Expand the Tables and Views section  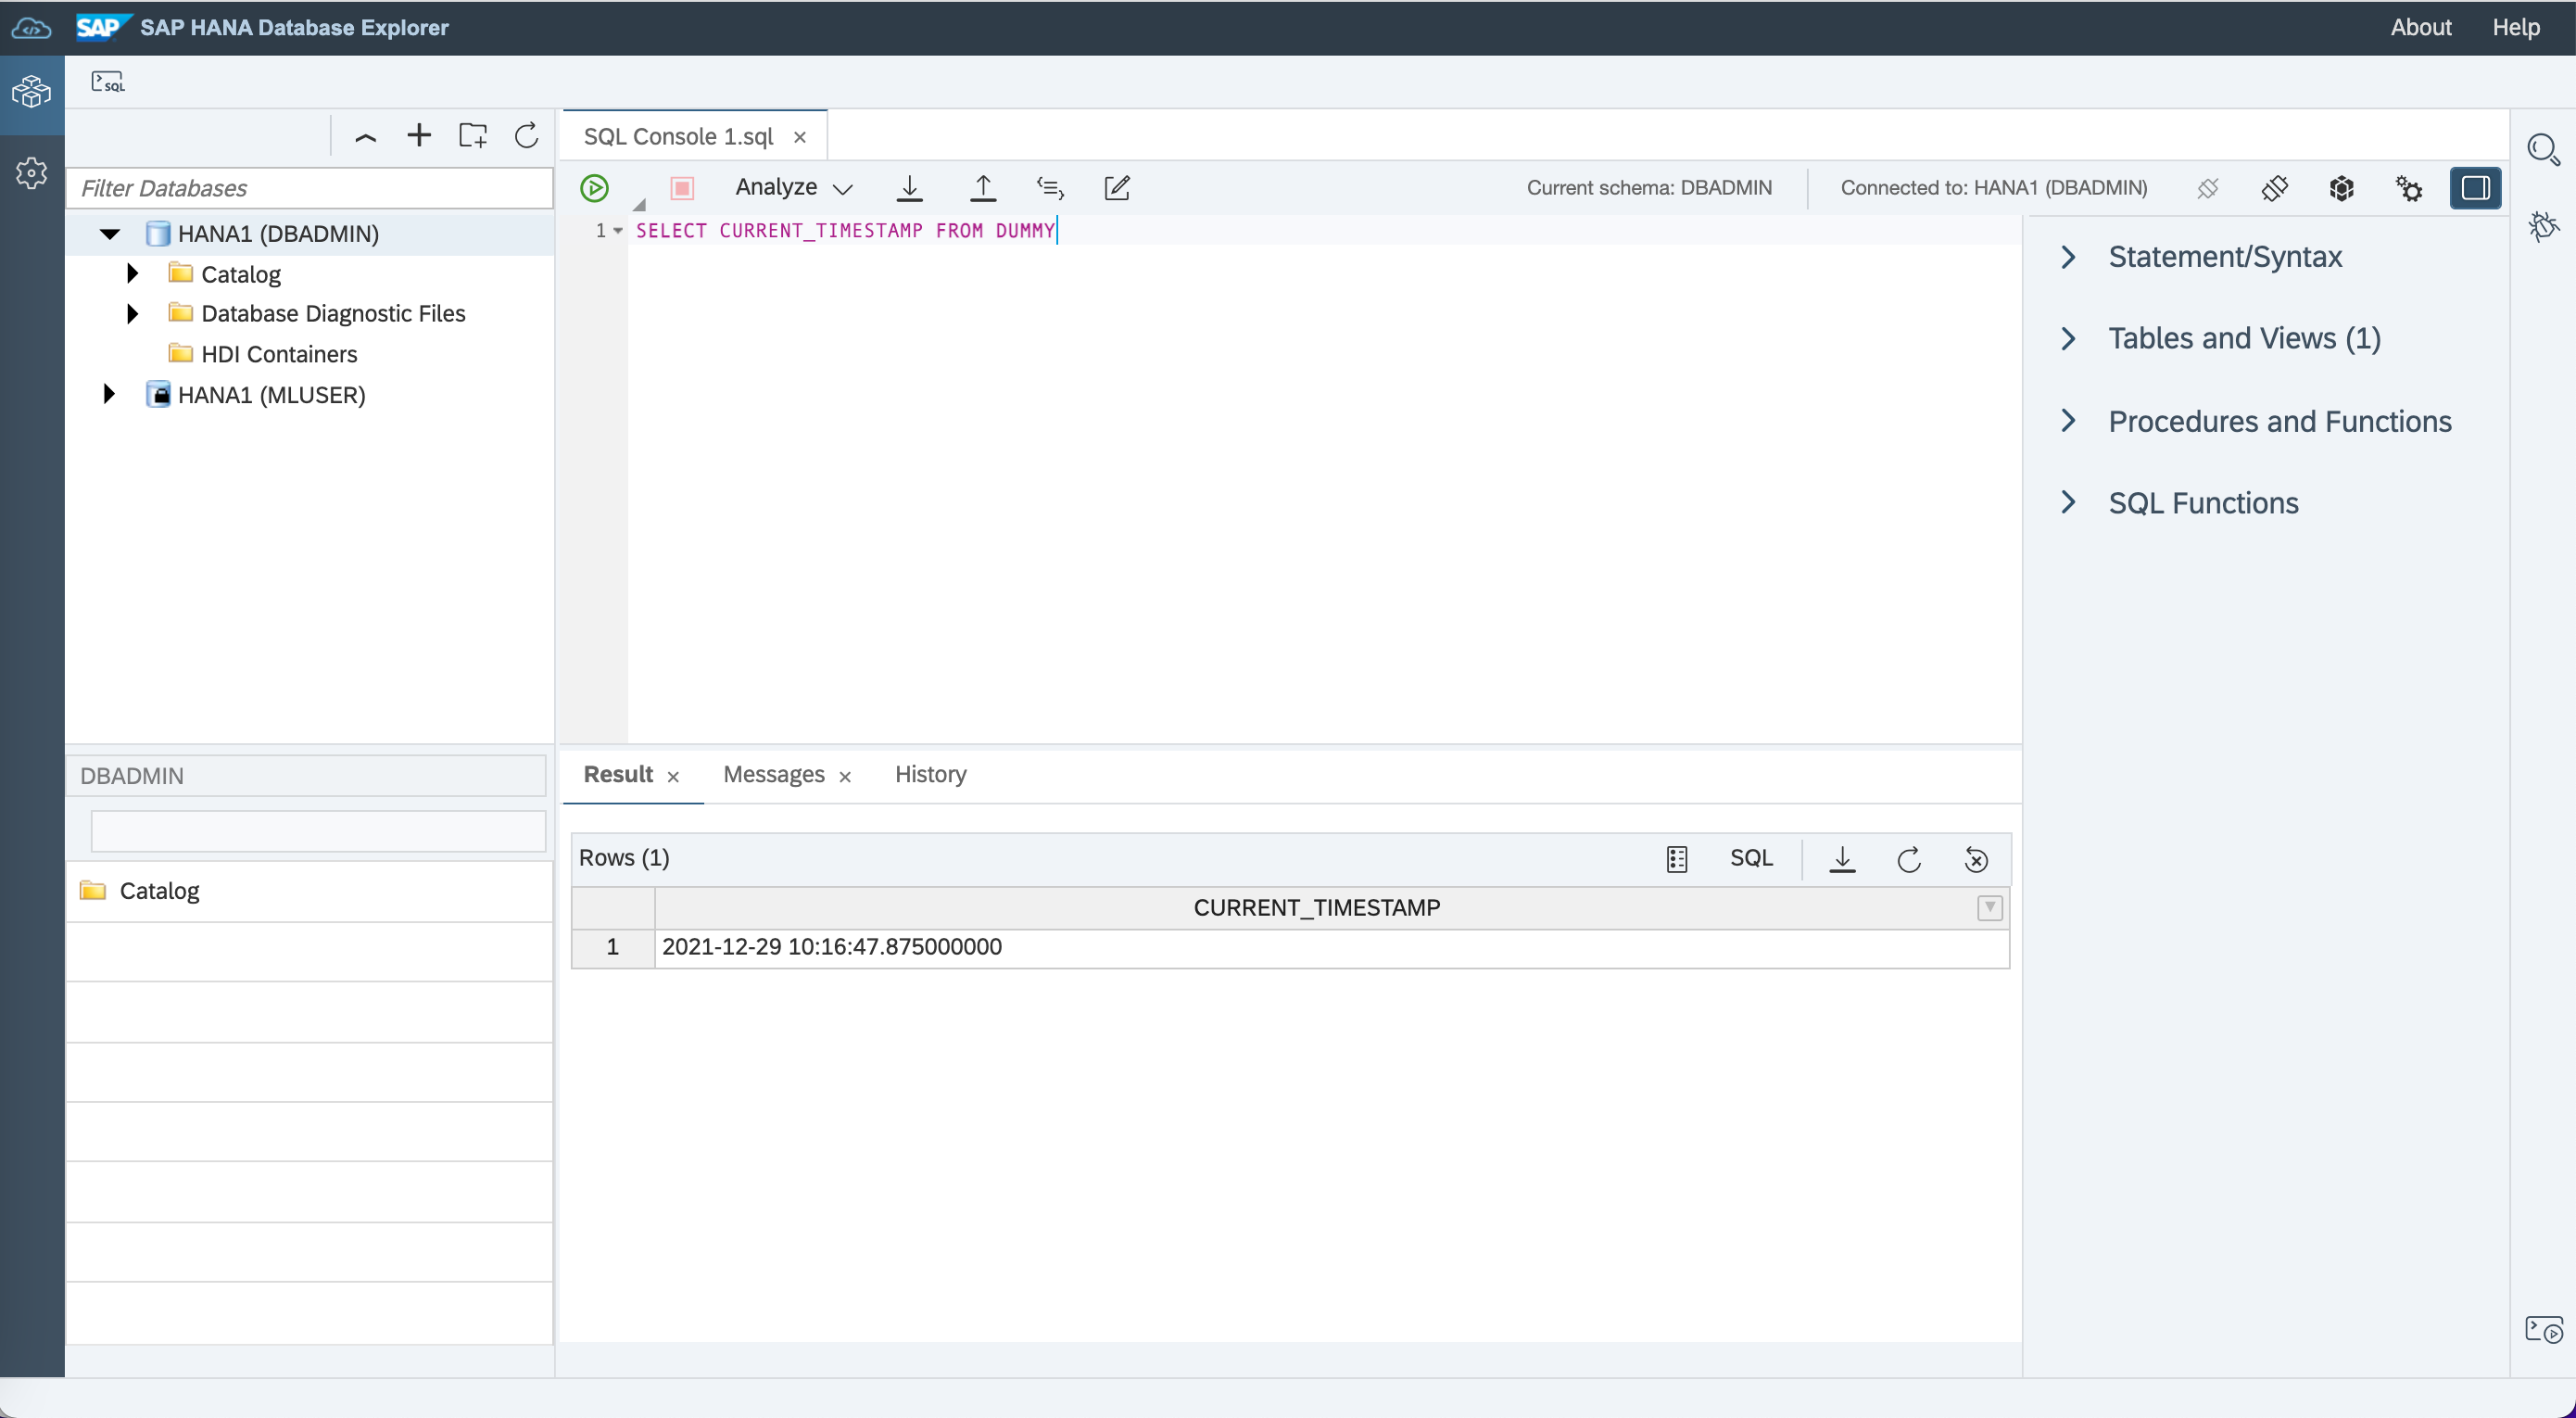pyautogui.click(x=2068, y=339)
